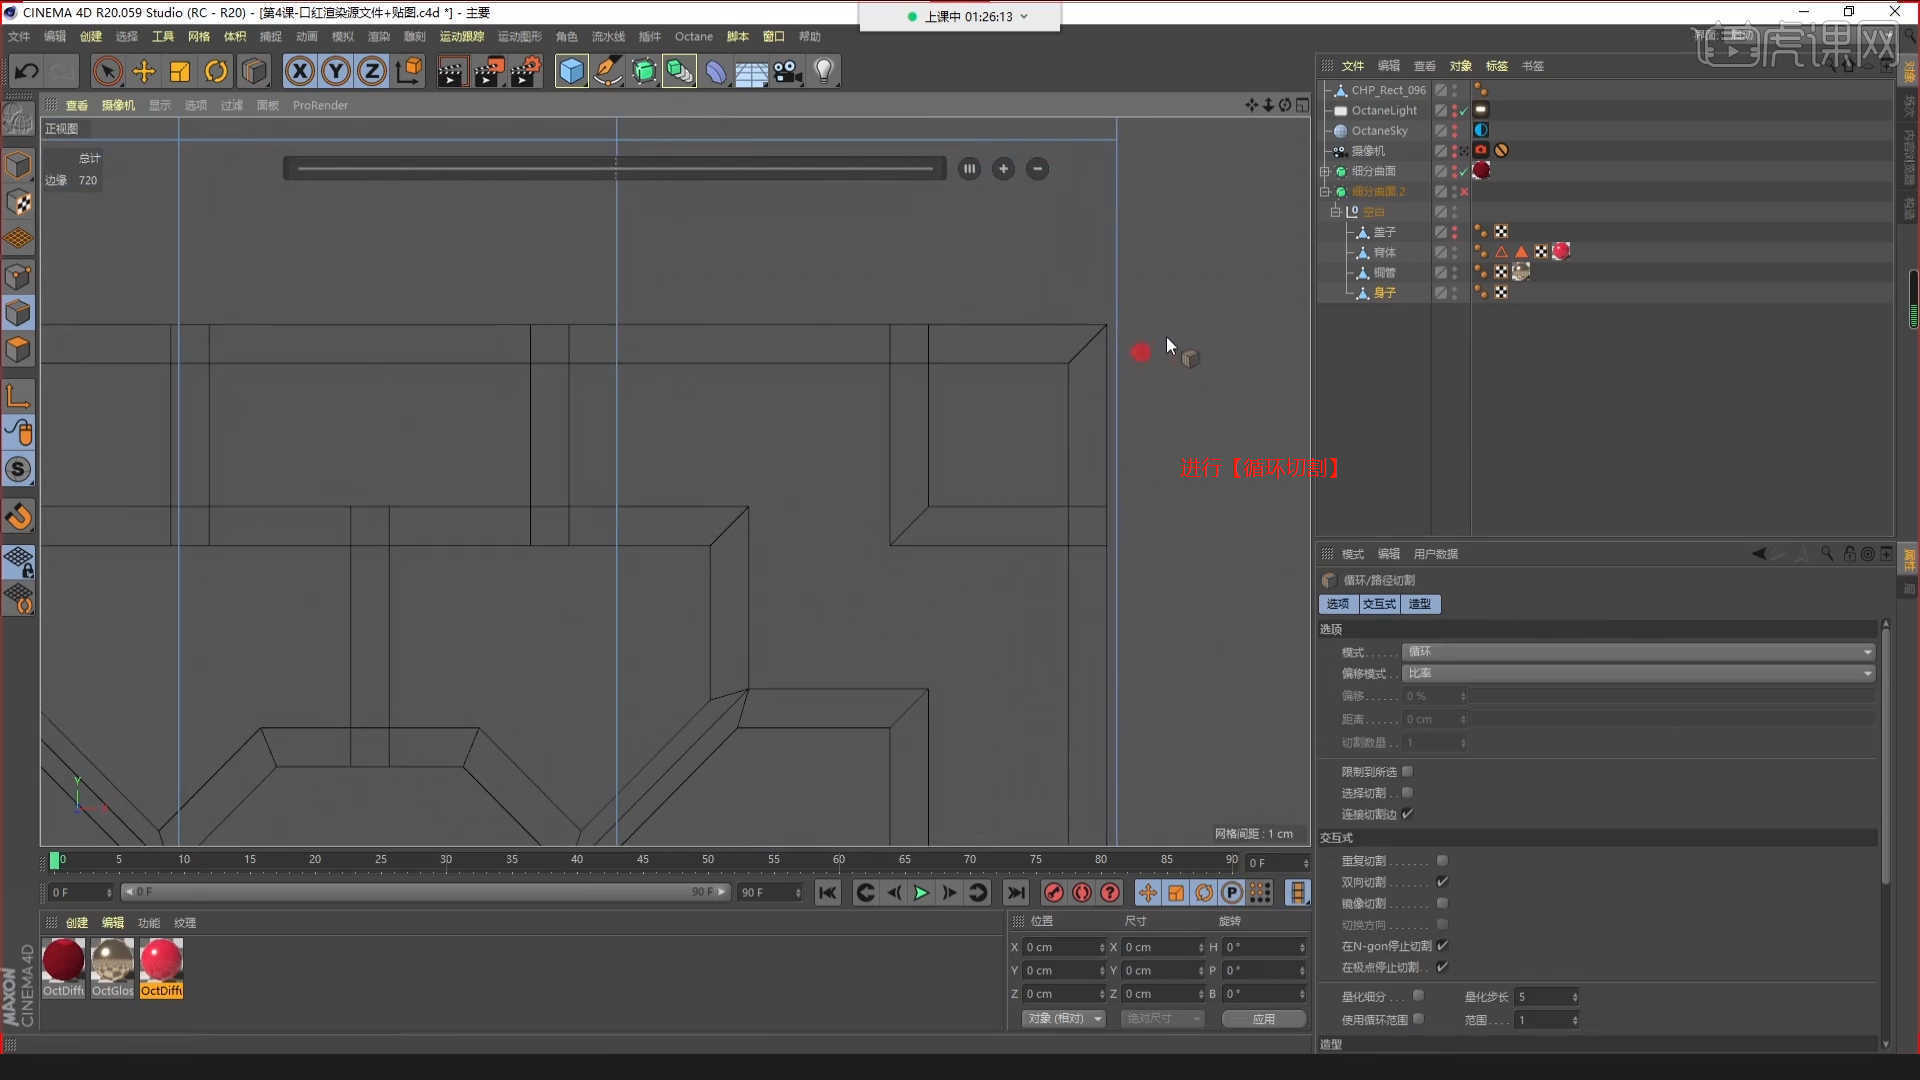The image size is (1920, 1080).
Task: Open Edit Render Settings
Action: pos(526,71)
